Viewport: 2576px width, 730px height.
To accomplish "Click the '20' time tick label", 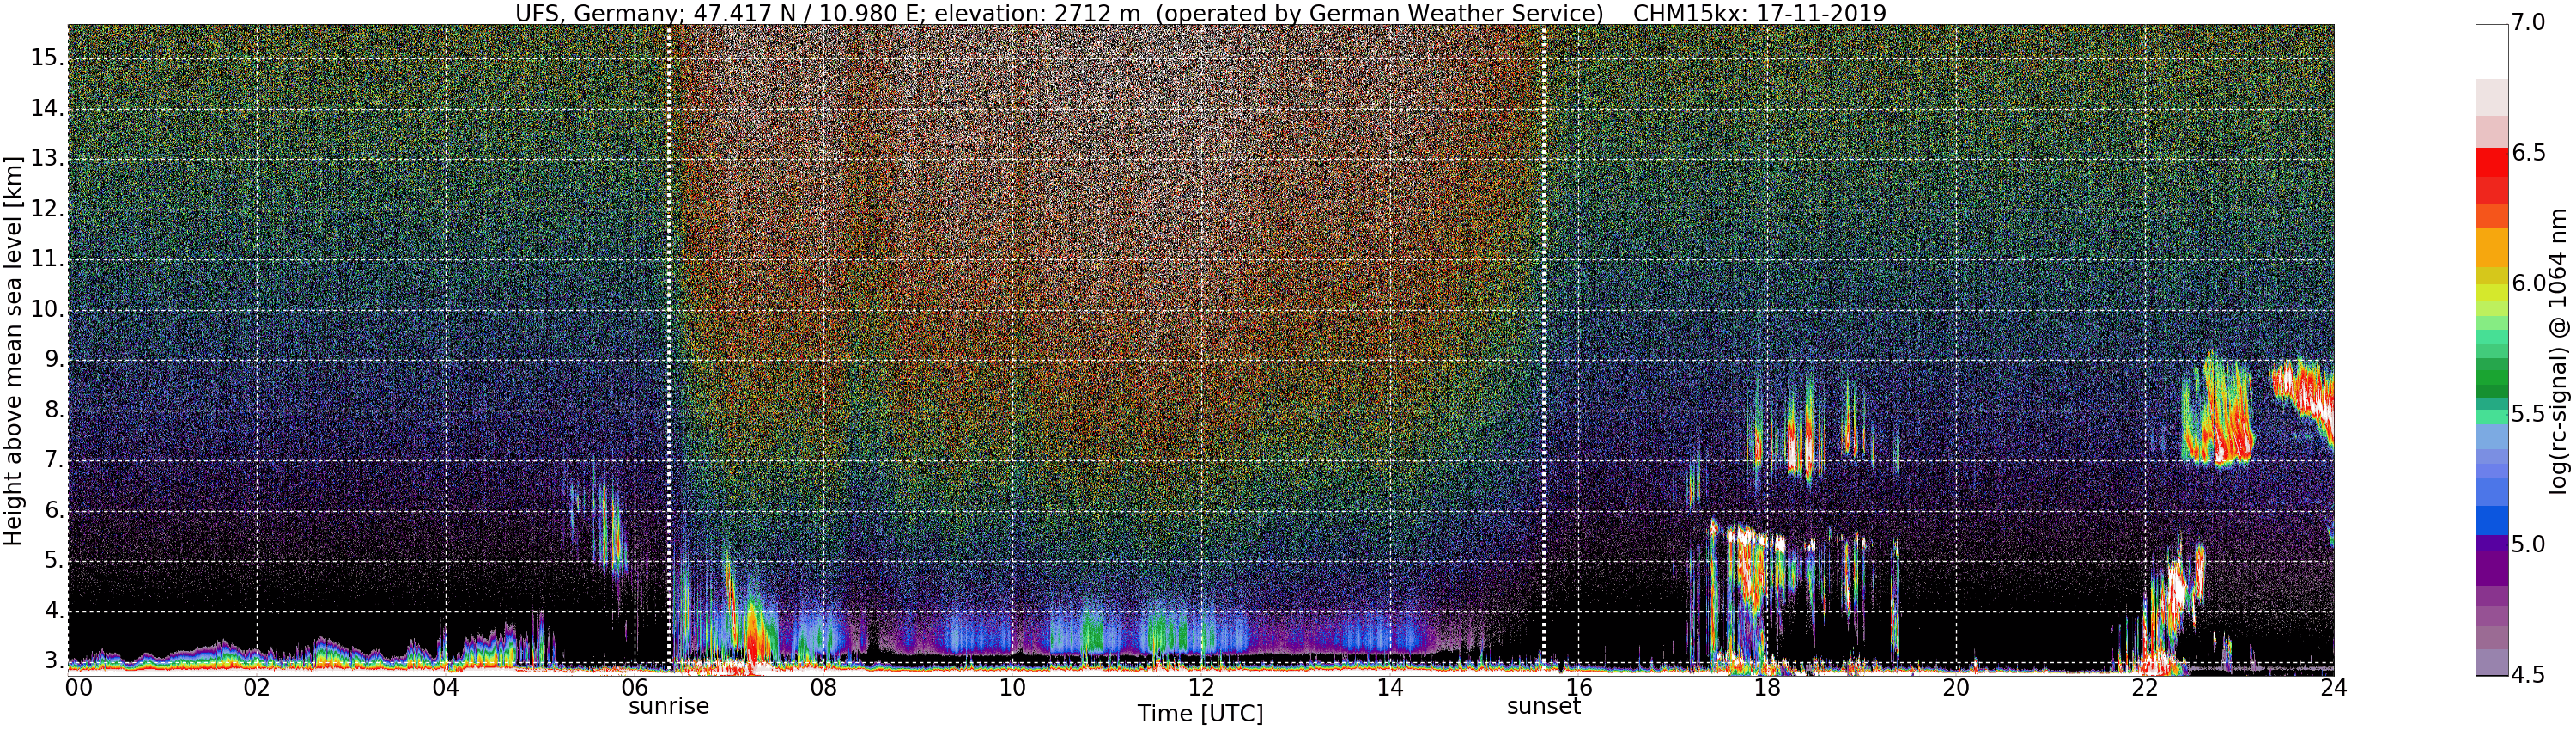I will click(x=1956, y=688).
